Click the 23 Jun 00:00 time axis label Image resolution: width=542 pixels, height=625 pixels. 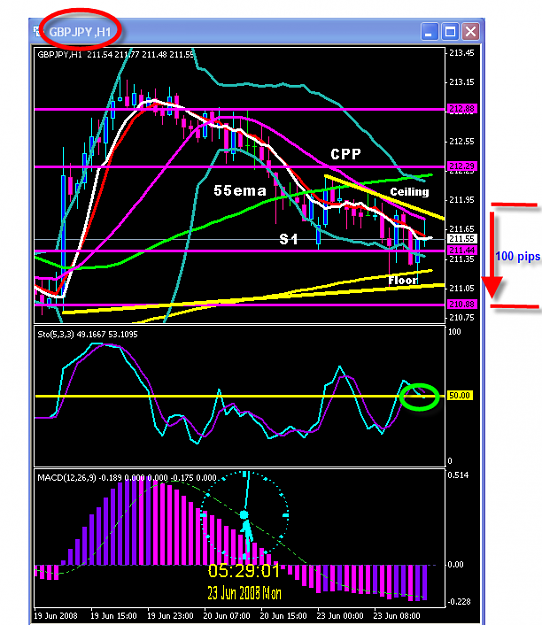tap(340, 616)
